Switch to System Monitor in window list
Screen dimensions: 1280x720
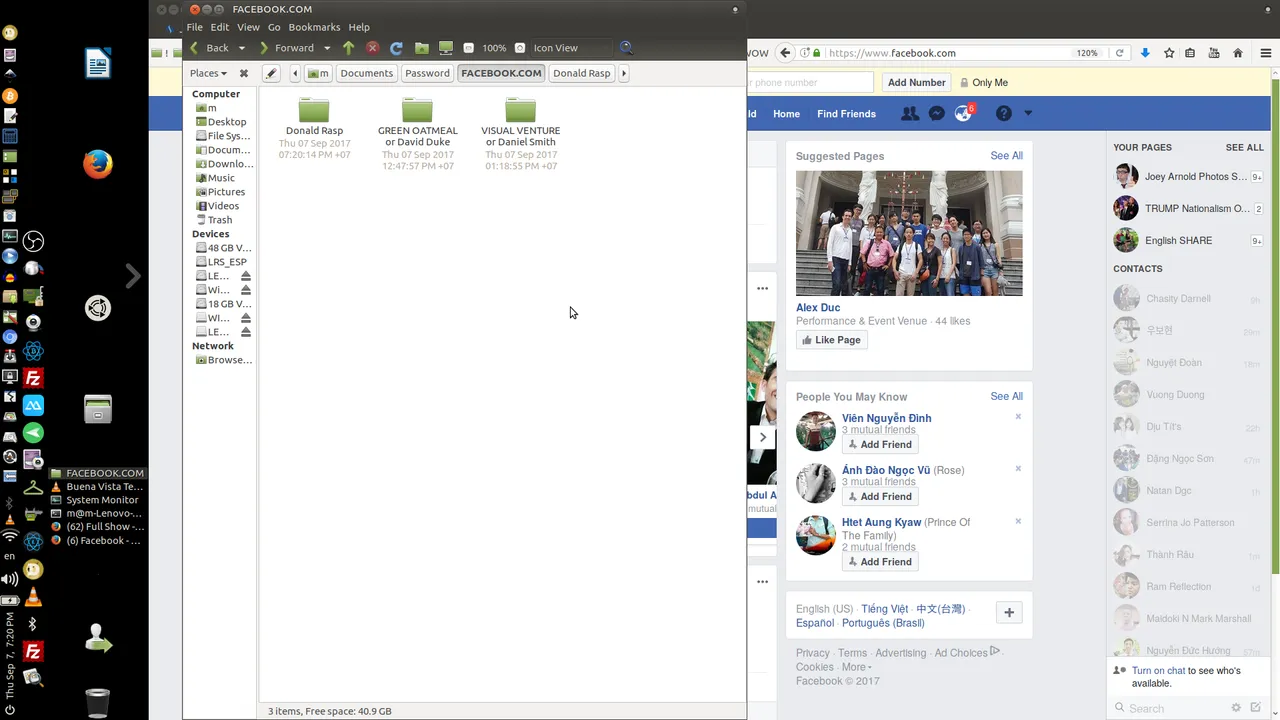97,500
